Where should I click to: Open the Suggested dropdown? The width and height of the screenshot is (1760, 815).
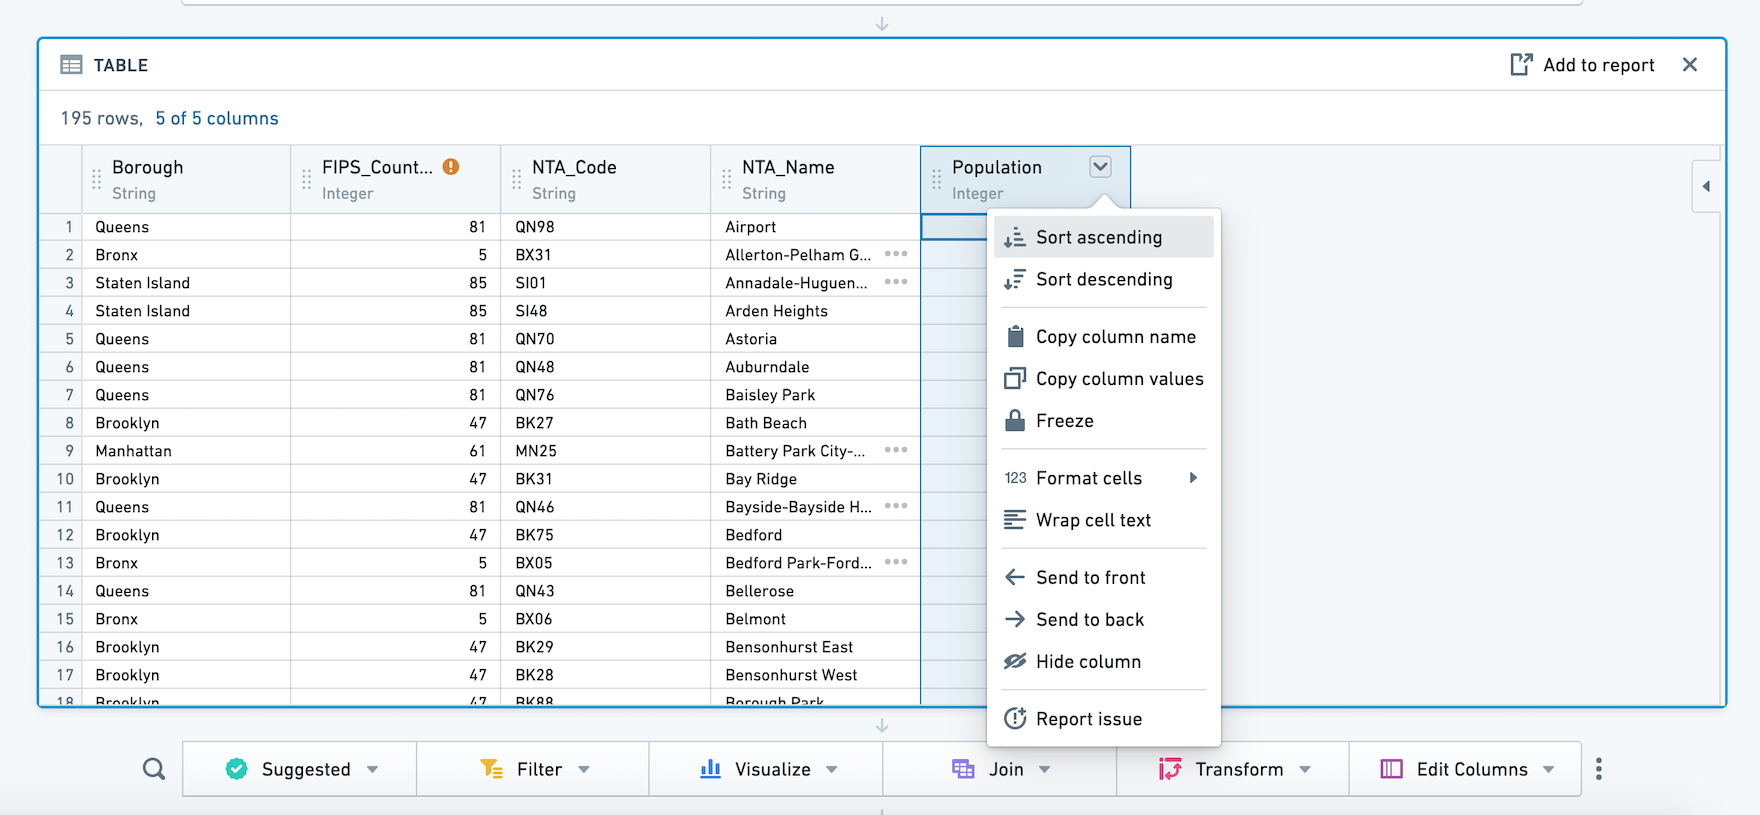pyautogui.click(x=300, y=769)
